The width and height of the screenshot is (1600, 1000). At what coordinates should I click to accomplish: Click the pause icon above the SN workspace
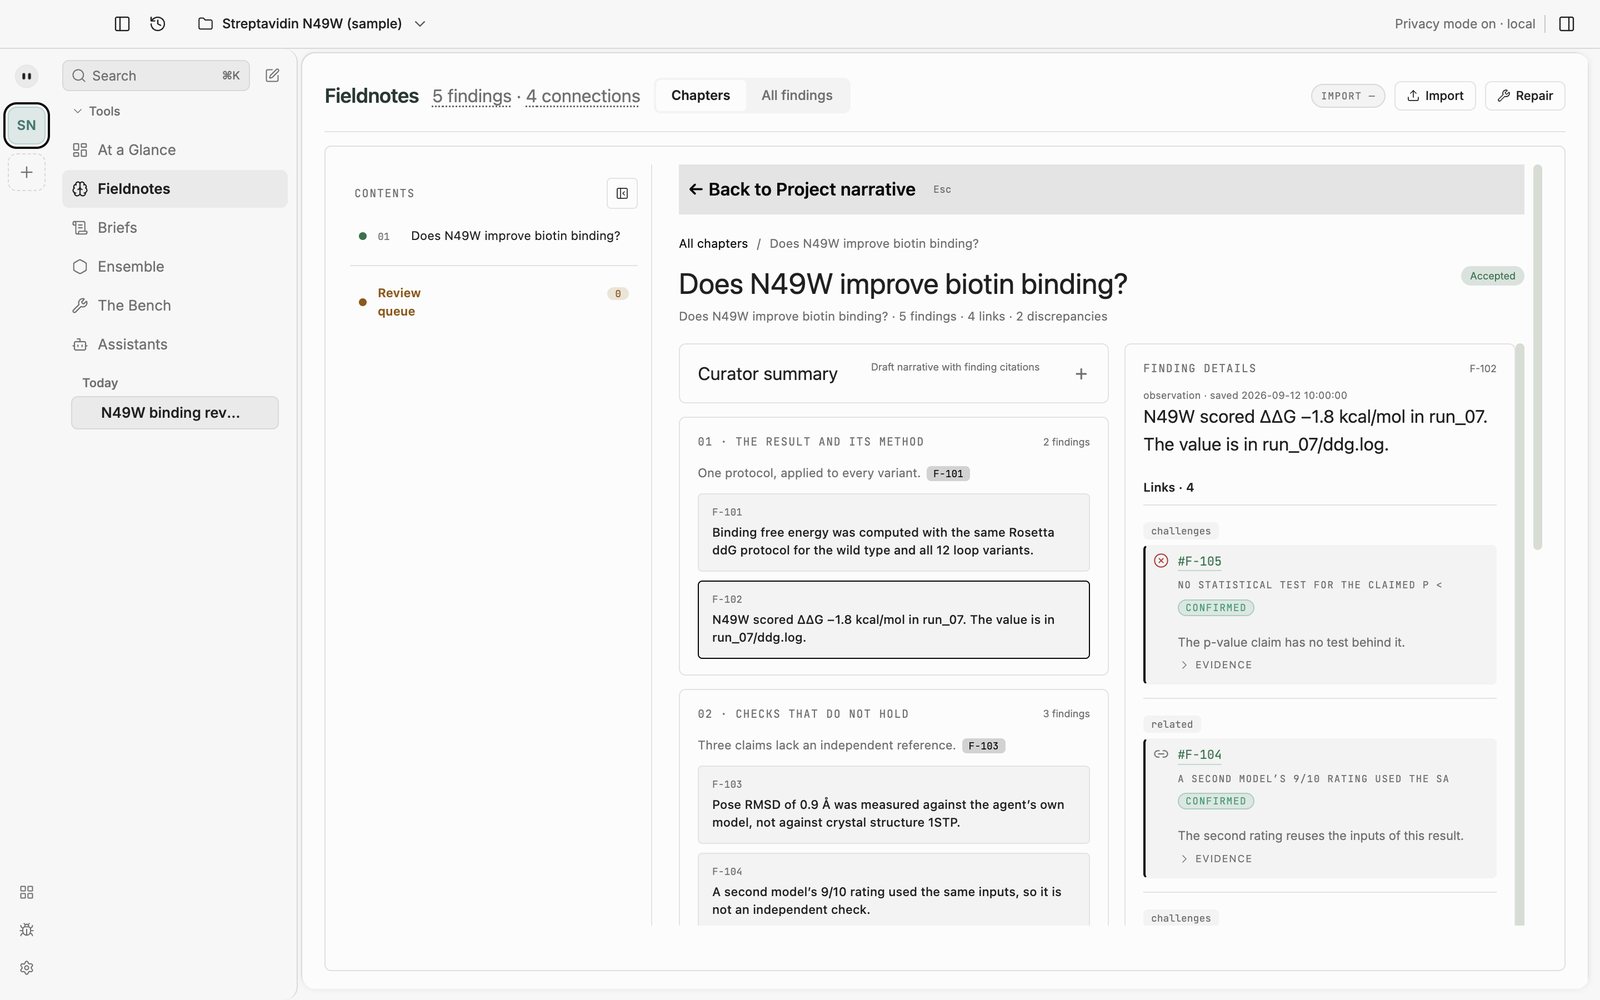click(27, 76)
